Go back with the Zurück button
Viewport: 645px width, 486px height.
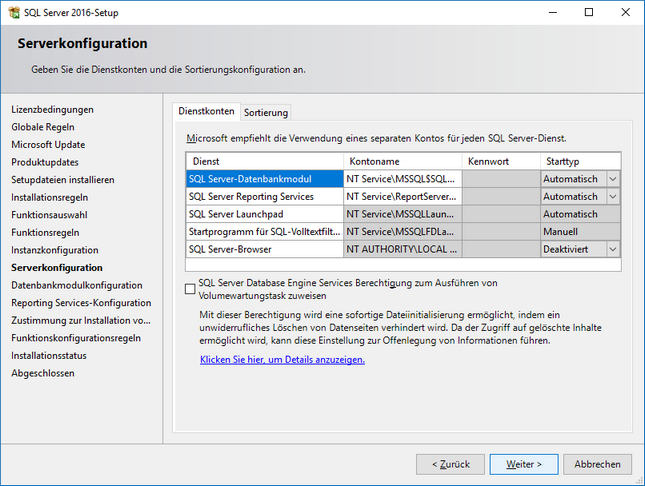450,464
